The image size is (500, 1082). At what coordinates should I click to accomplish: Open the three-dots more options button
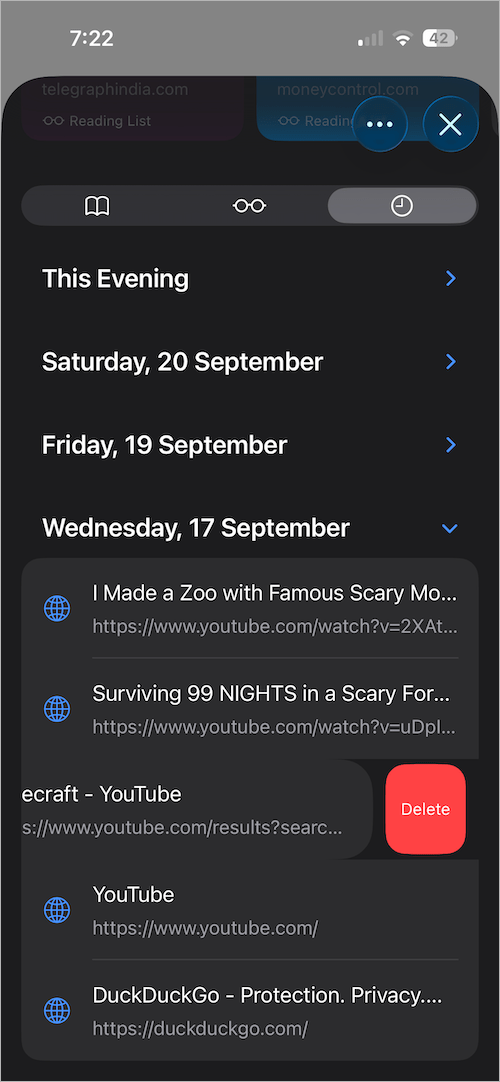pyautogui.click(x=380, y=124)
